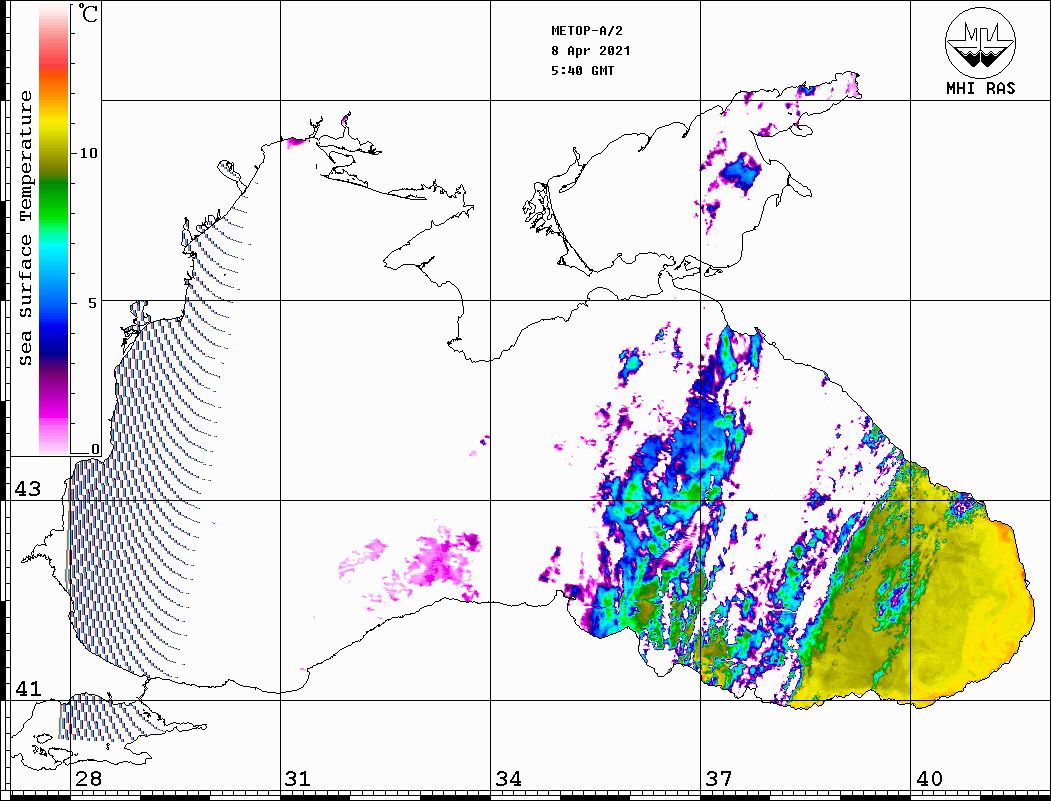This screenshot has width=1051, height=801.
Task: Click longitude label 40 on bottom axis
Action: pos(929,779)
